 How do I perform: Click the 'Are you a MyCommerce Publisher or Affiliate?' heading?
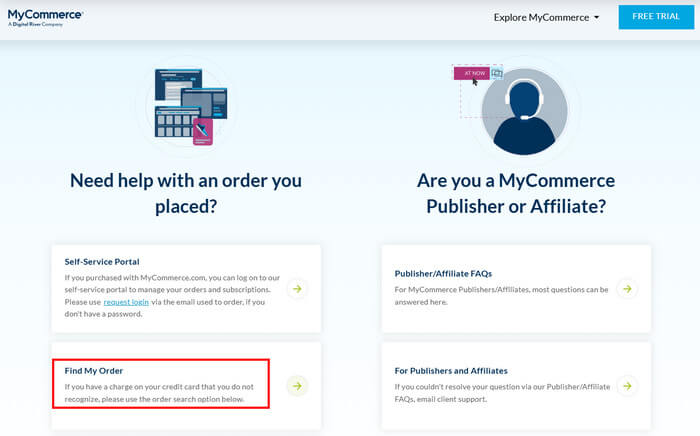coord(516,193)
